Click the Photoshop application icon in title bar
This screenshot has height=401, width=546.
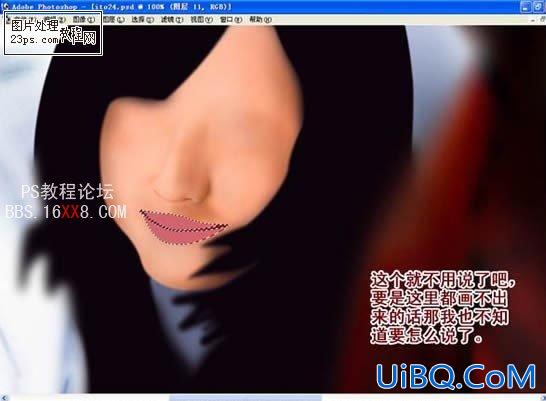point(5,6)
